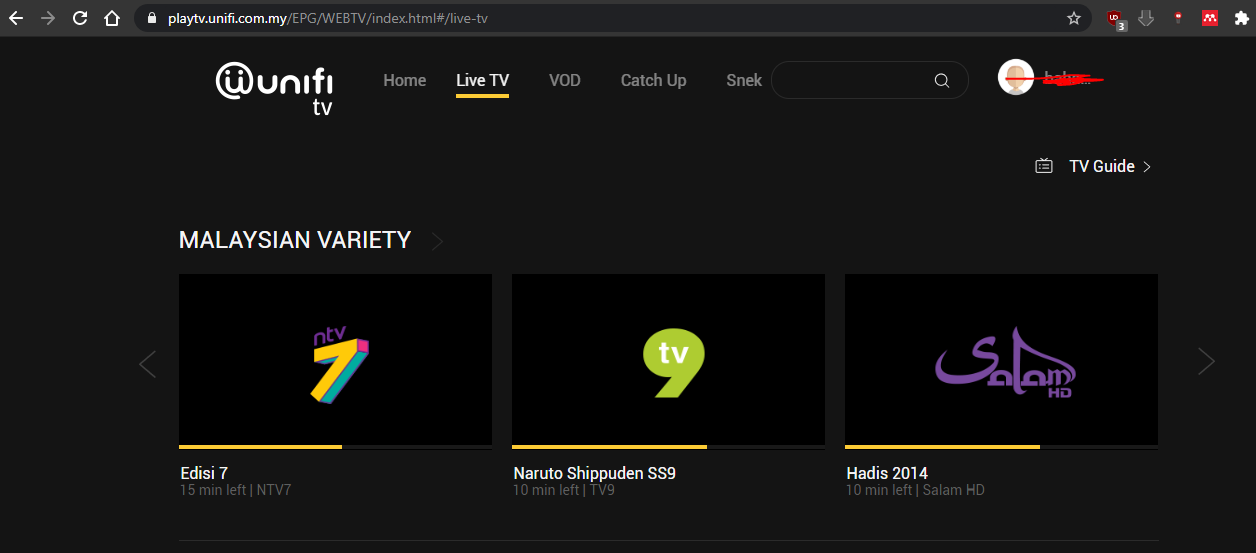
Task: Open the Home tab
Action: point(404,80)
